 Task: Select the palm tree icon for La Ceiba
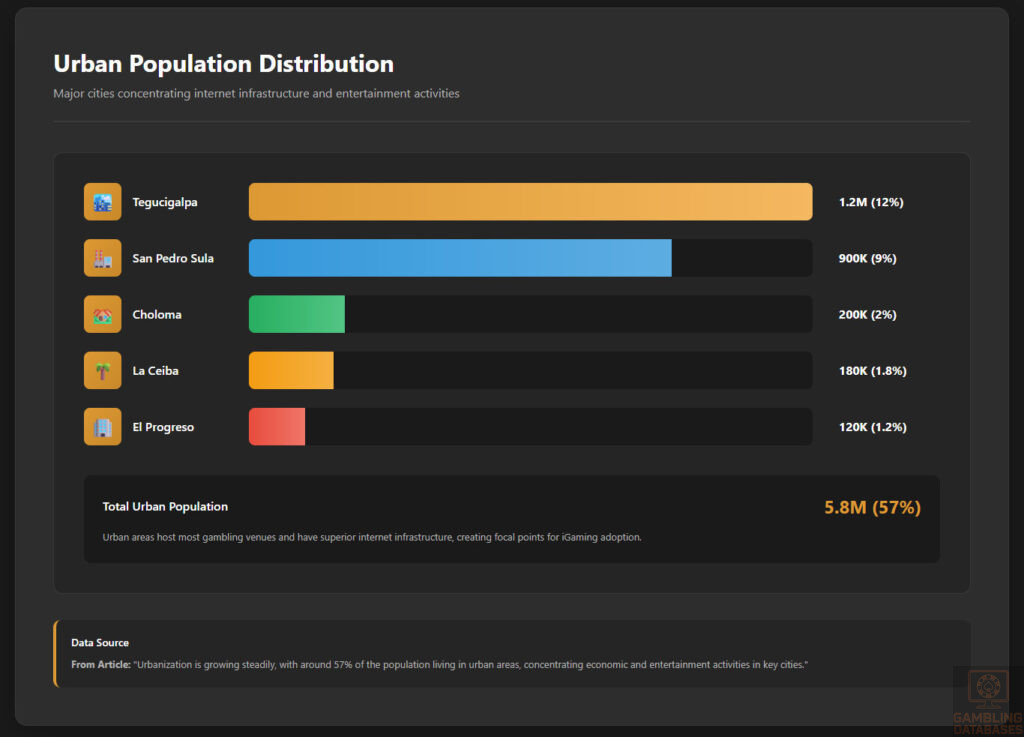pos(102,370)
